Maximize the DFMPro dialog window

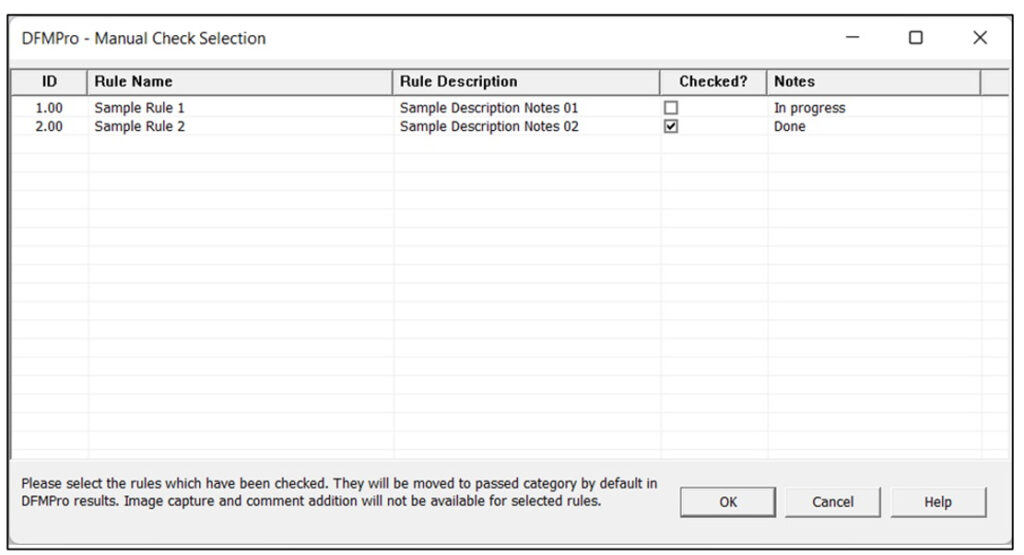pyautogui.click(x=916, y=38)
